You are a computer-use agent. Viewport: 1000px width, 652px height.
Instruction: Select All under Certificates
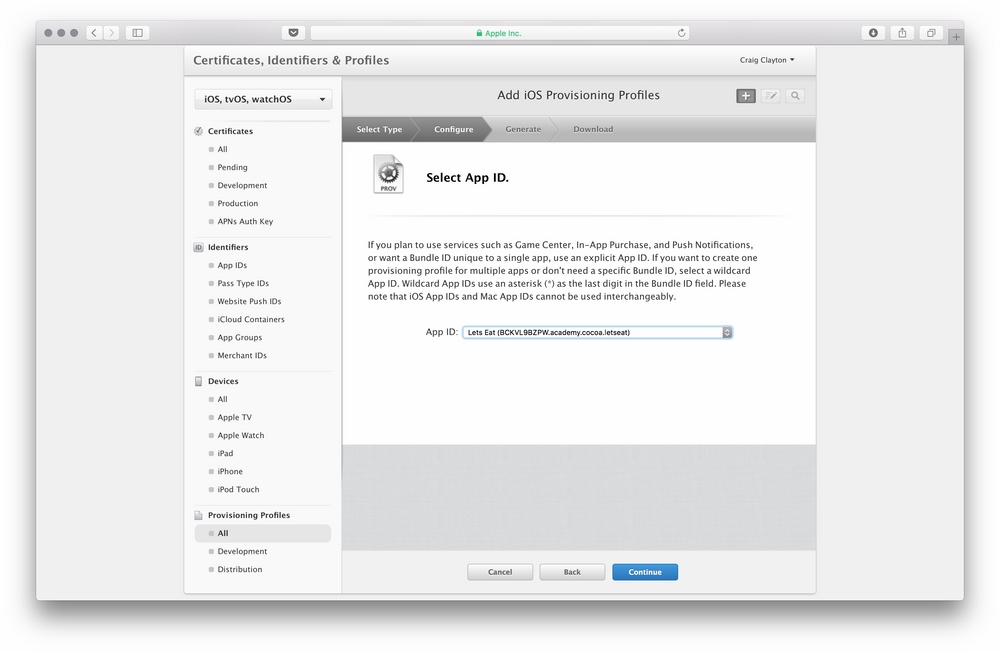pos(222,149)
